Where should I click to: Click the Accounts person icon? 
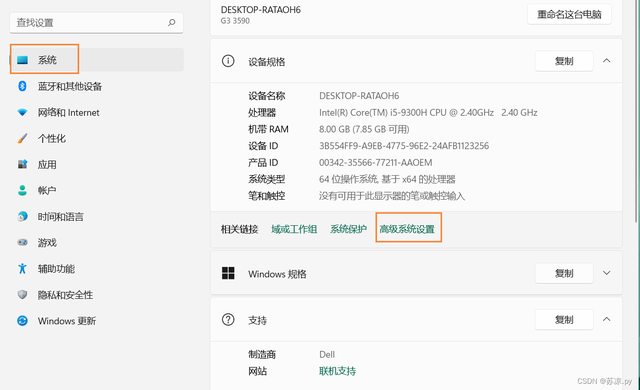pyautogui.click(x=22, y=191)
